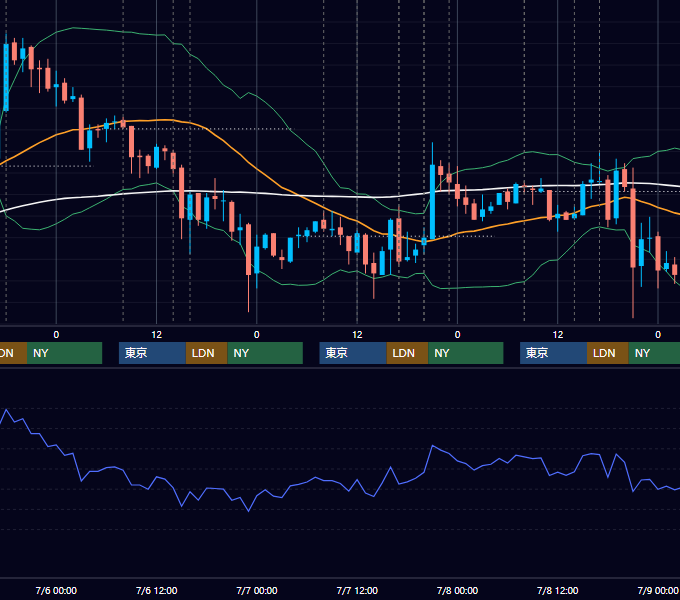Click the 7/7 00:00 date label

click(x=257, y=590)
